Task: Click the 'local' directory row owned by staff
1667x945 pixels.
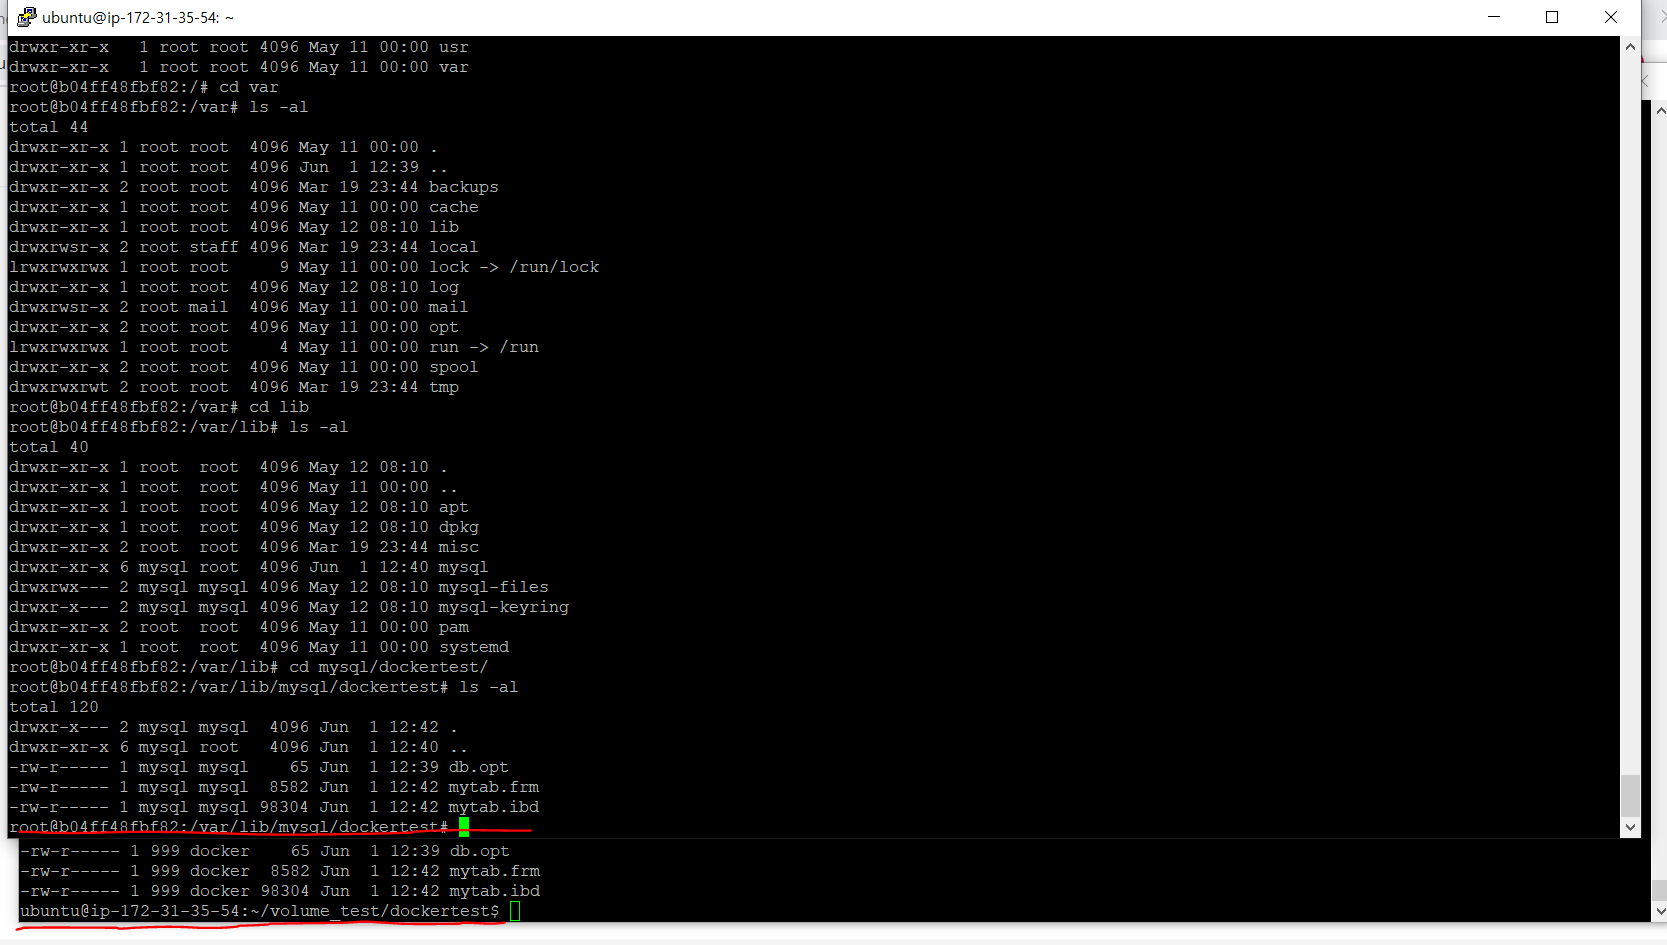Action: pyautogui.click(x=244, y=247)
